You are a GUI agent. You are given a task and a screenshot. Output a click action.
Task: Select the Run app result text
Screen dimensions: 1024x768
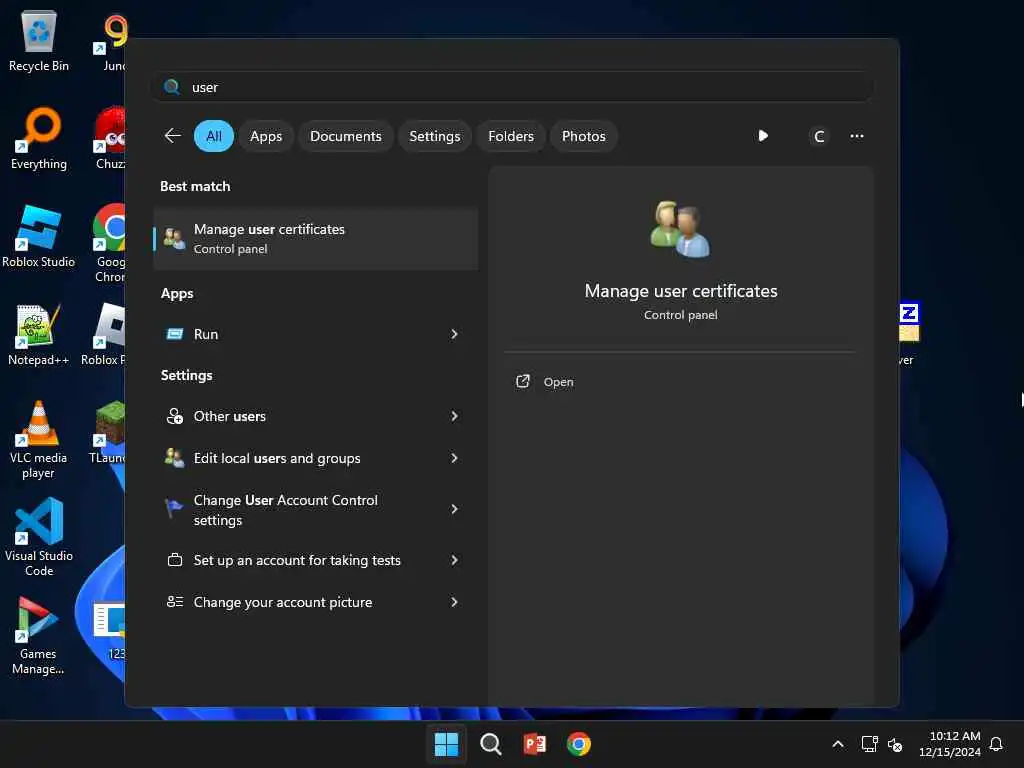coord(206,334)
